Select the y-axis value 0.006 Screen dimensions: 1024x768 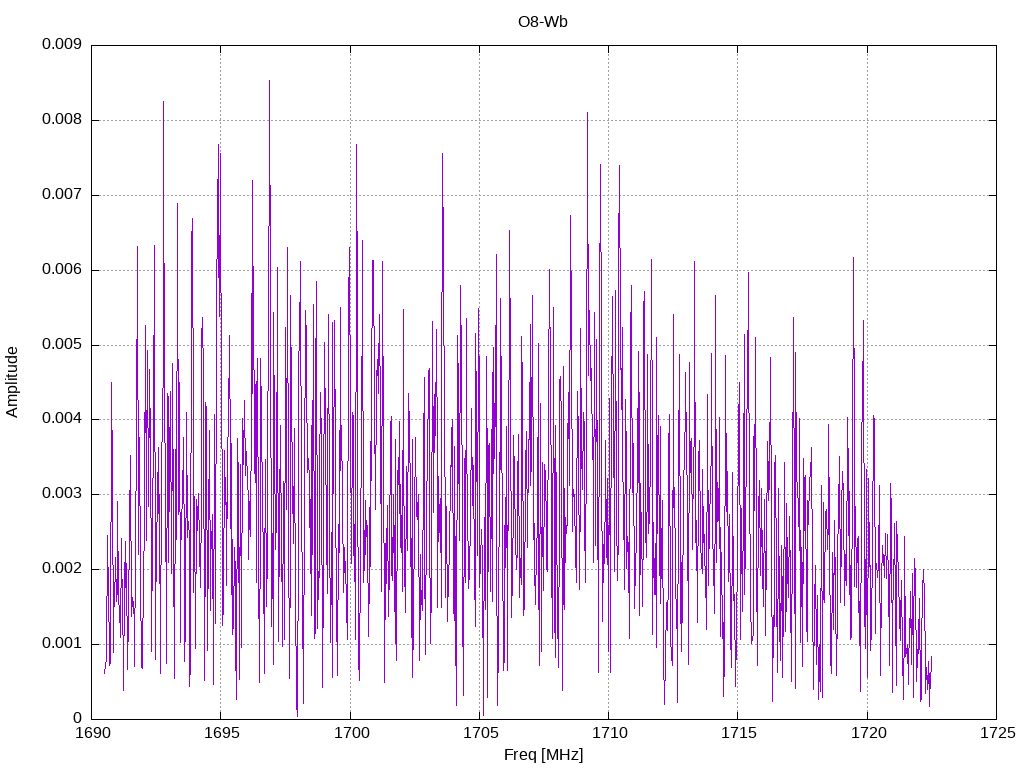[x=62, y=270]
